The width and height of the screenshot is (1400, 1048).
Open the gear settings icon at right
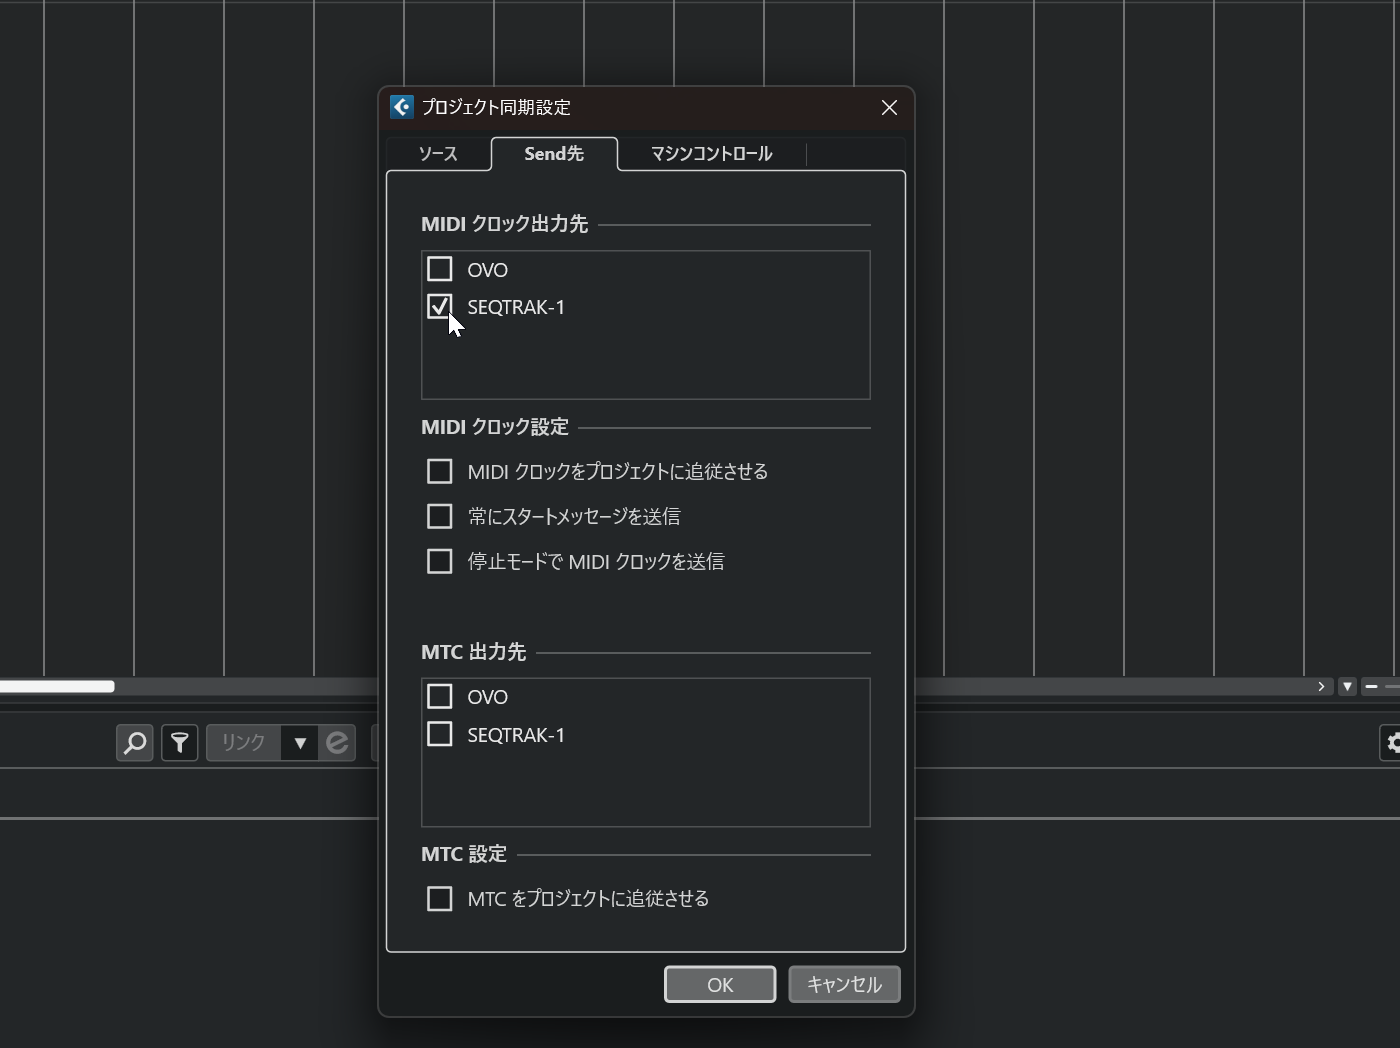point(1392,743)
